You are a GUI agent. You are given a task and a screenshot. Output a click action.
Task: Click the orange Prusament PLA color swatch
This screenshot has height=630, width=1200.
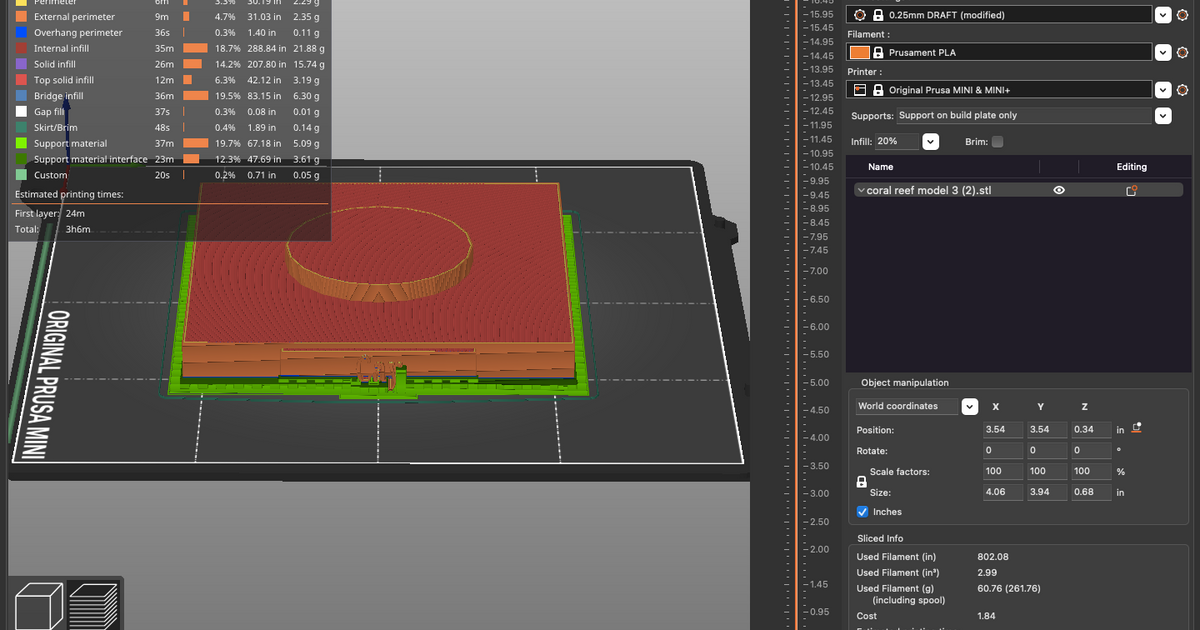coord(859,52)
